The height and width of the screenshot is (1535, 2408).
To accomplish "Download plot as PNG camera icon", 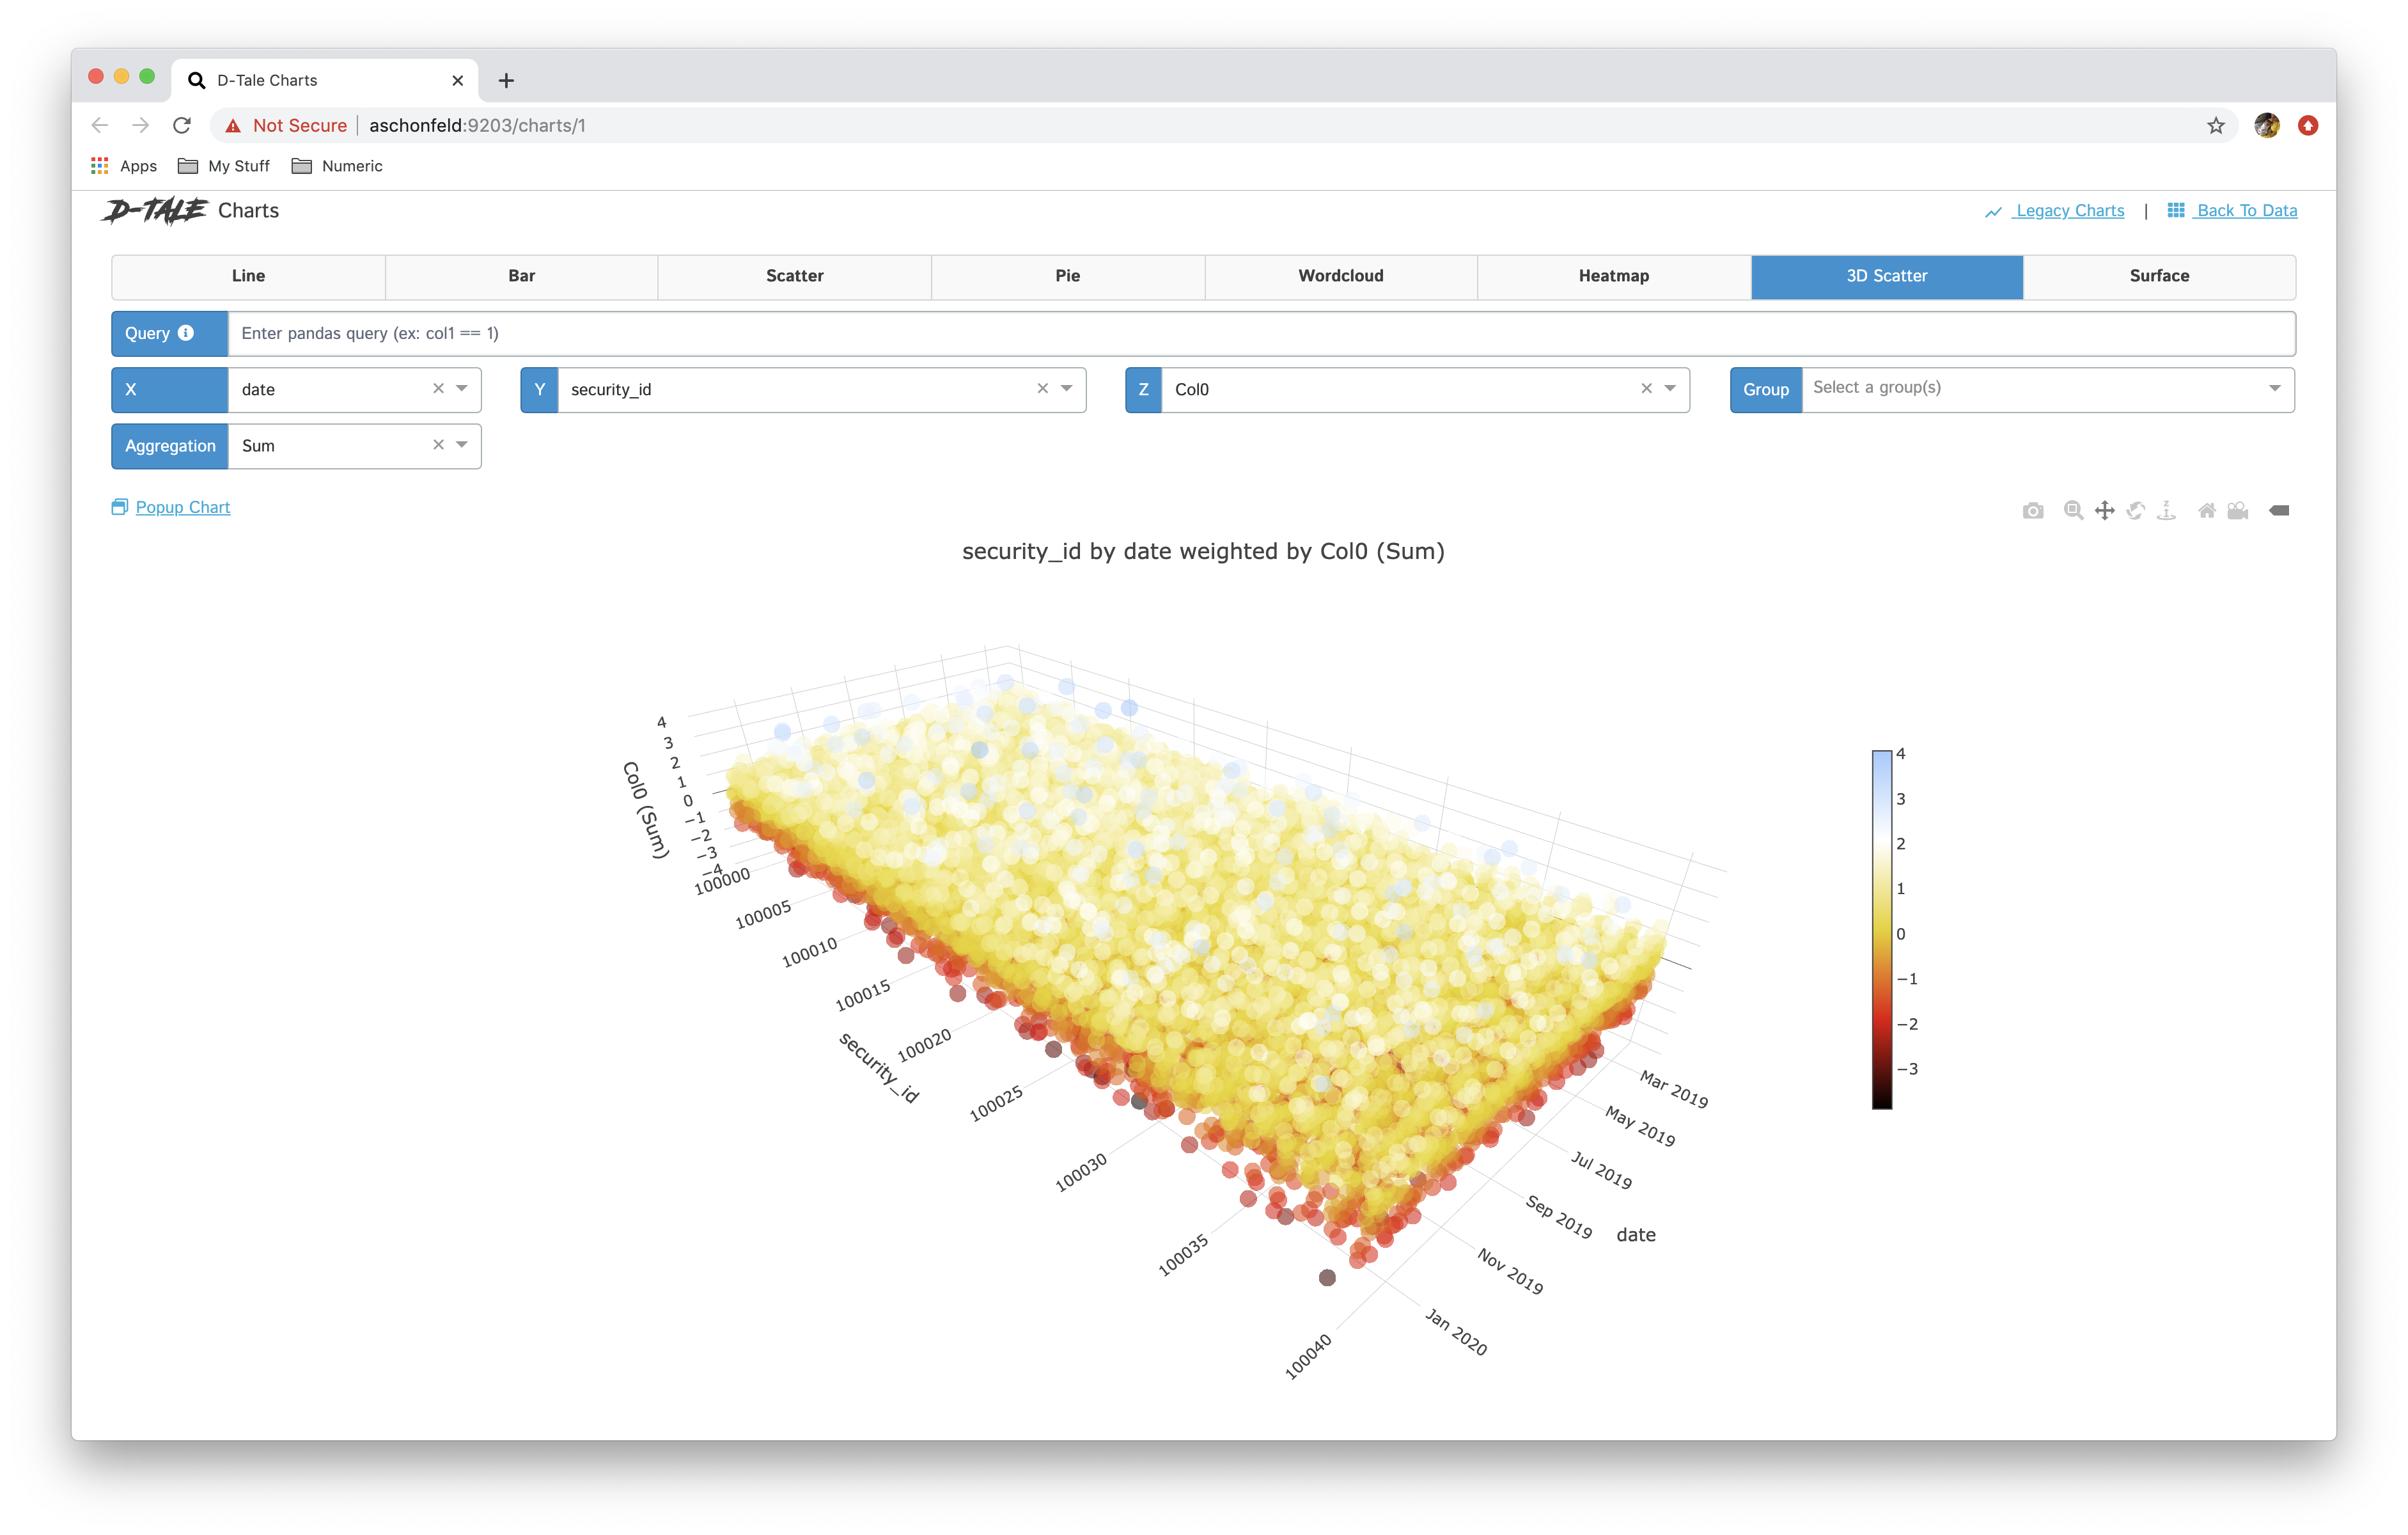I will (2032, 511).
